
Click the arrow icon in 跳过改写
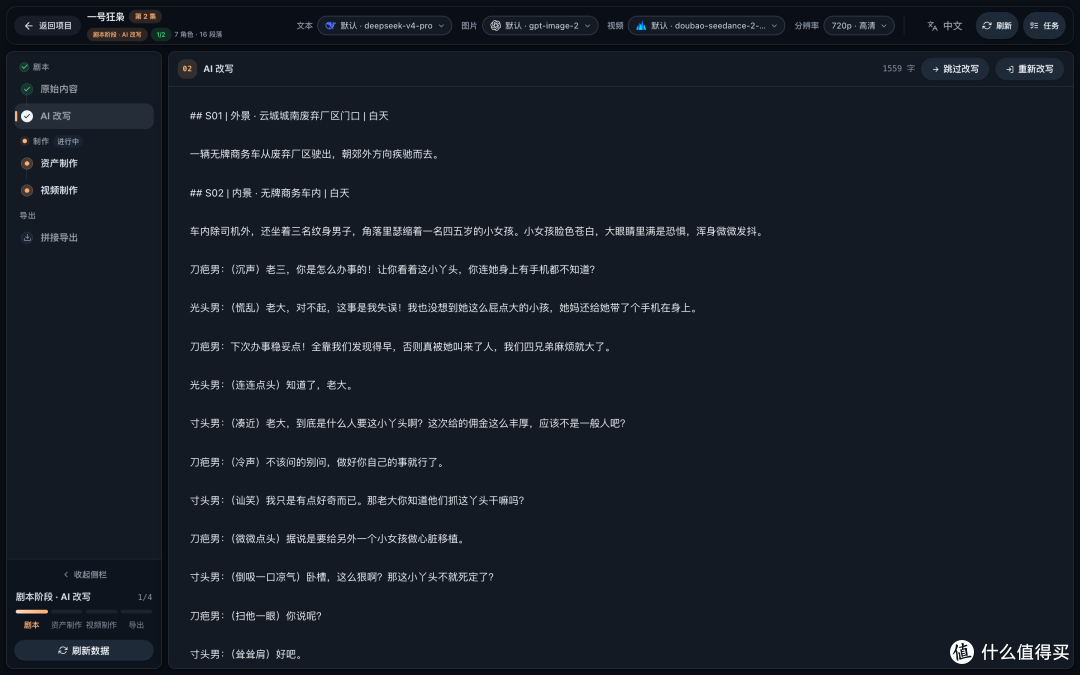935,69
